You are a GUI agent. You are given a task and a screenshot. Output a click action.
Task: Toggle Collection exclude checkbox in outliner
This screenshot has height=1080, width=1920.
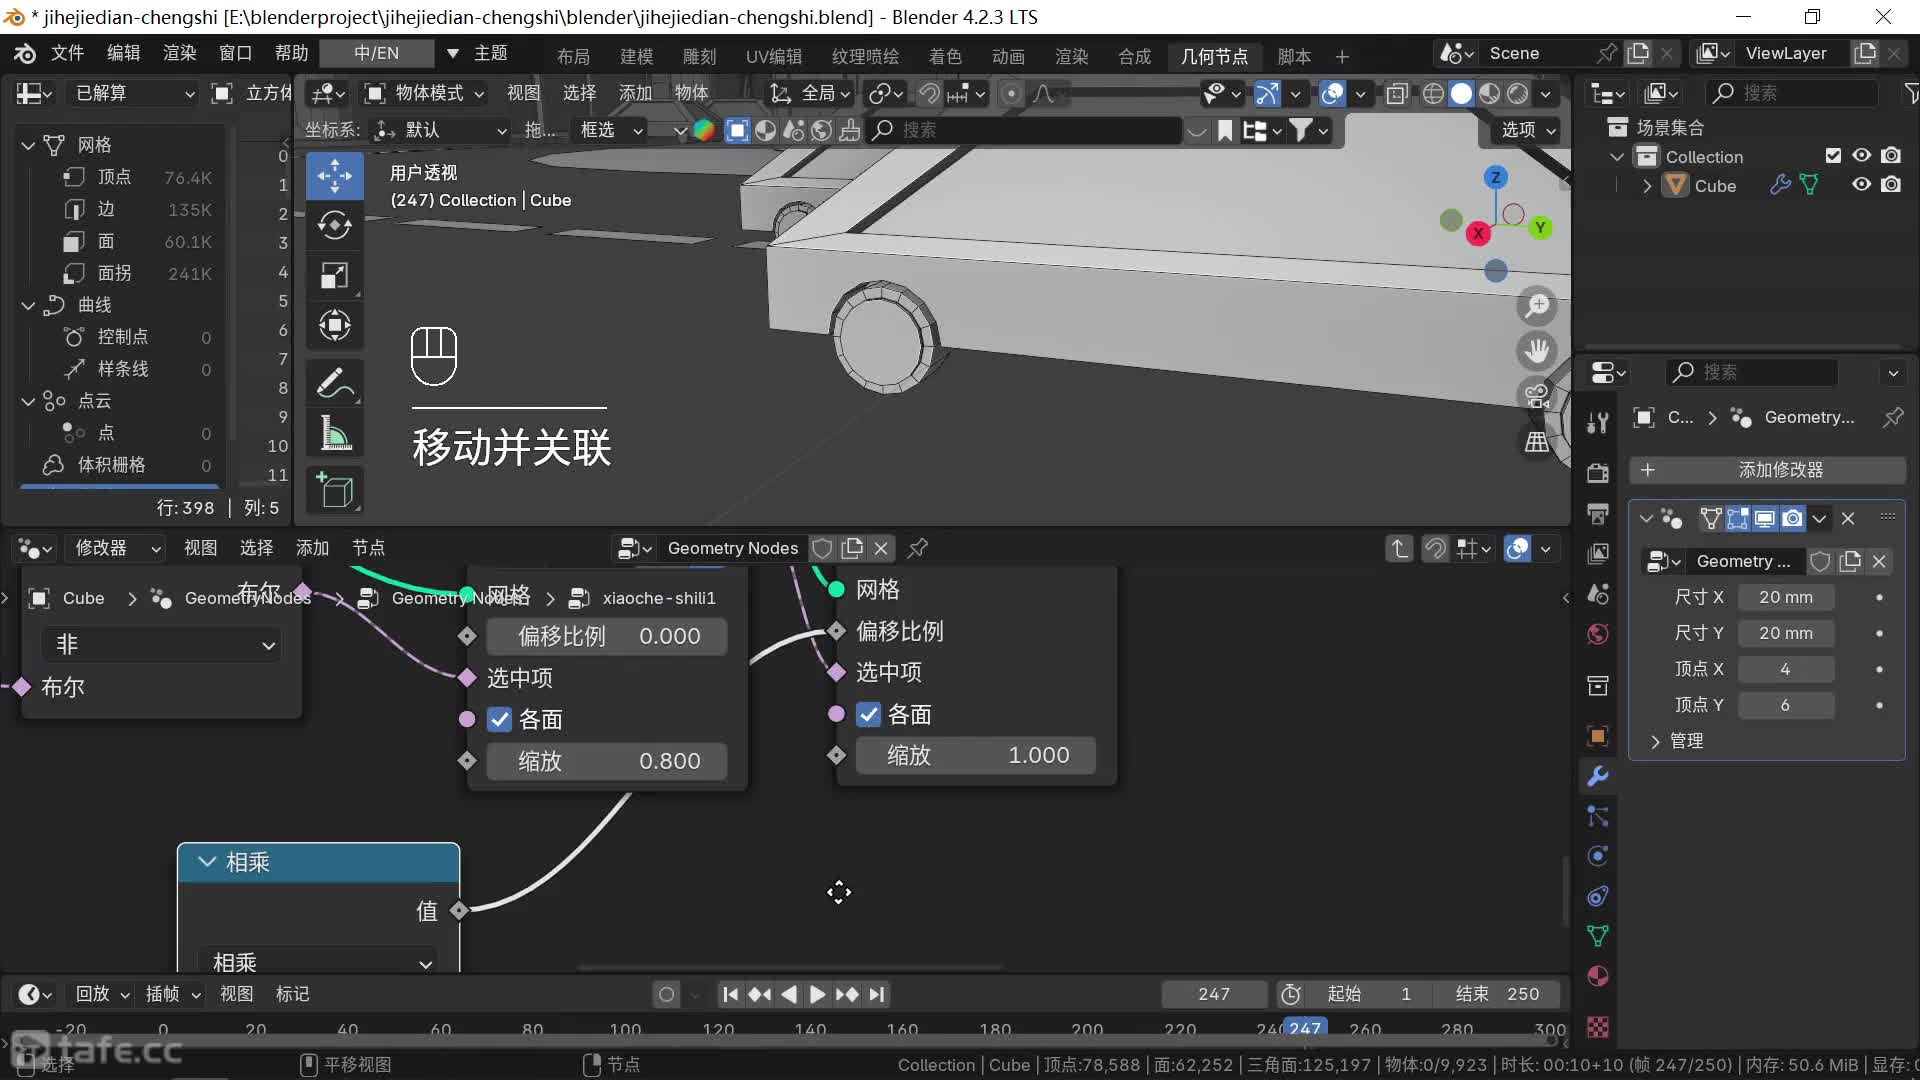tap(1833, 156)
